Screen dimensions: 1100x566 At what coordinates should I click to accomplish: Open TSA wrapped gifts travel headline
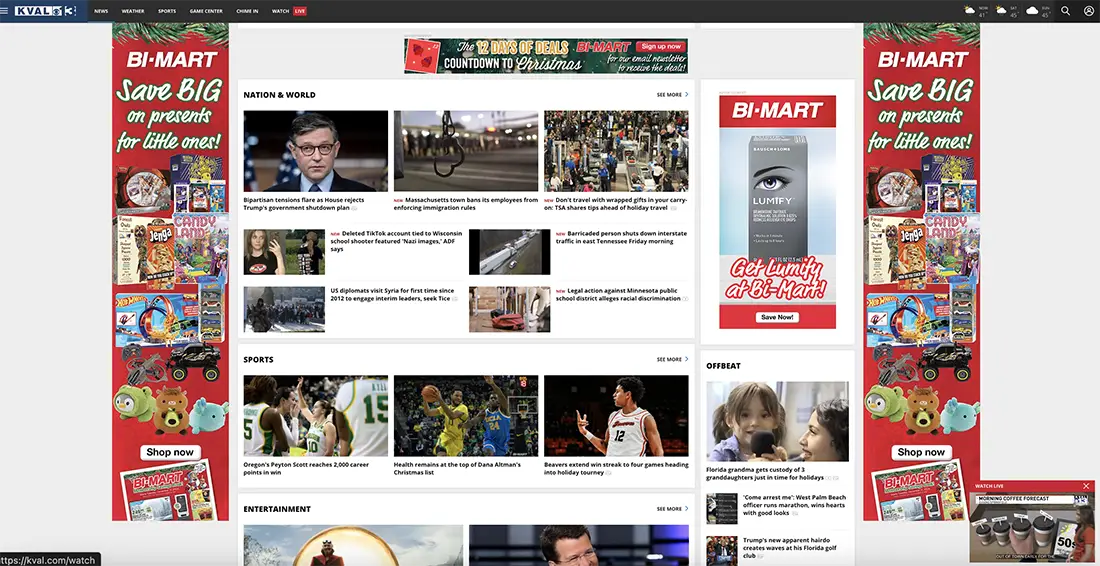click(616, 203)
